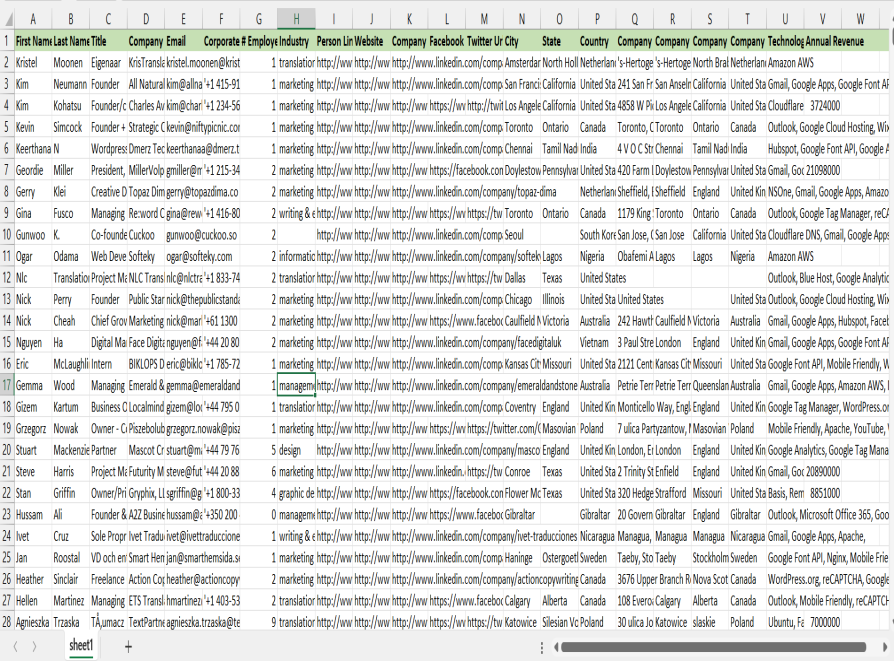Screen dimensions: 894x661
Task: Select the 'Geordie' first name cell
Action: click(x=33, y=170)
